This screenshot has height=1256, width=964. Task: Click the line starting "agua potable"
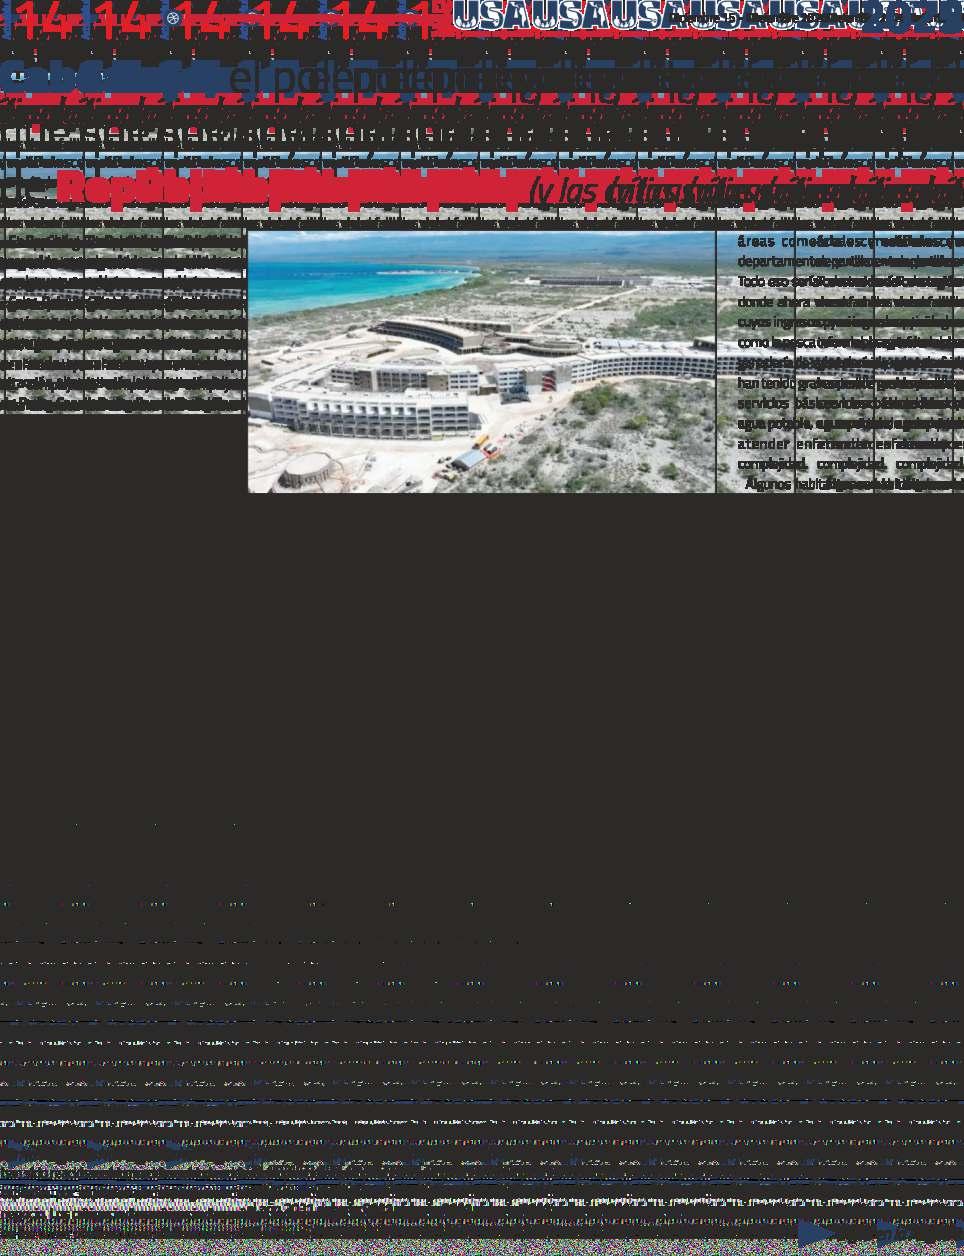tap(850, 423)
